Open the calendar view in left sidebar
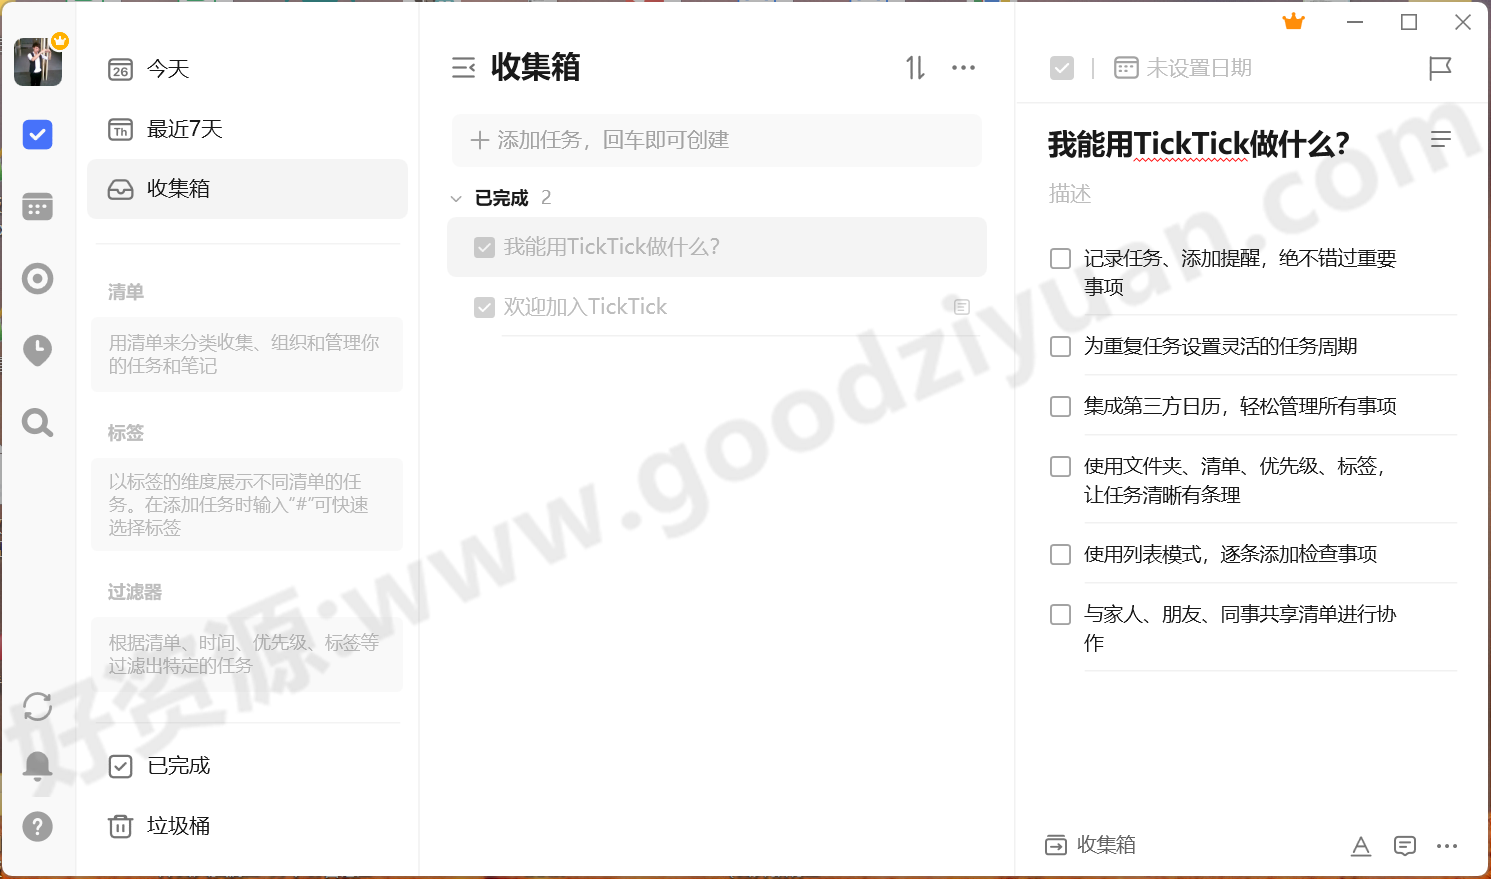Screen dimensions: 1491x879 tap(37, 206)
